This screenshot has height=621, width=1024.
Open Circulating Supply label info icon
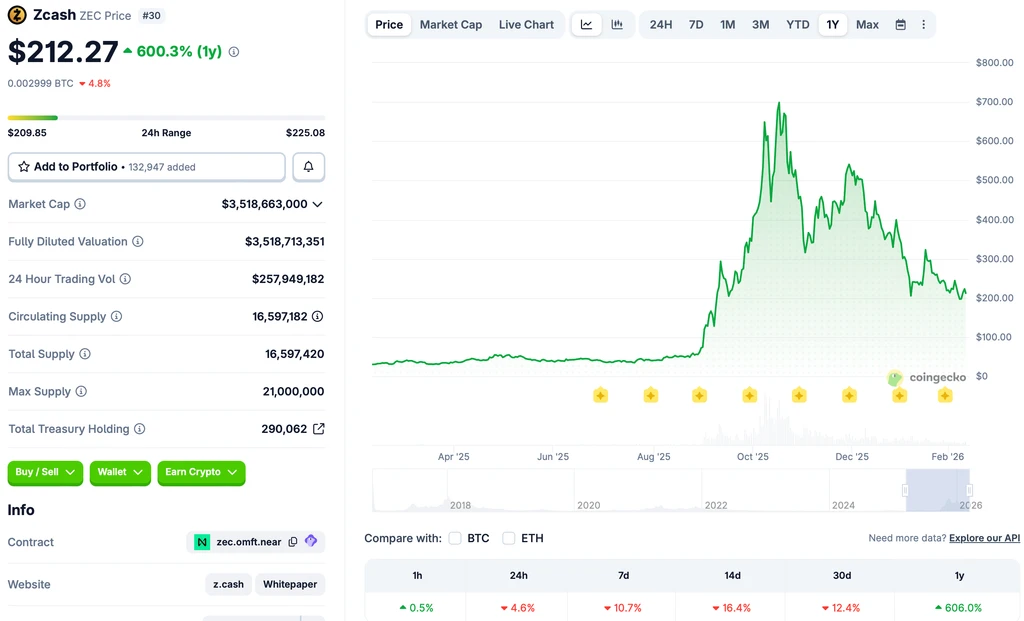click(116, 316)
